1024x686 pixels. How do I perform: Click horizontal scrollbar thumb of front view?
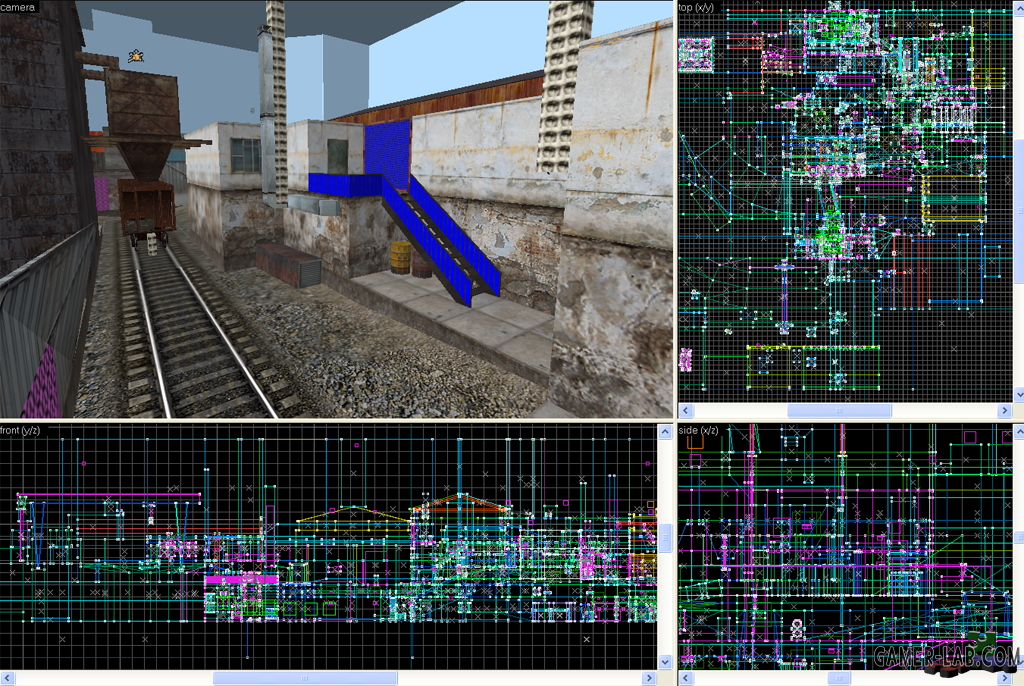[x=305, y=678]
